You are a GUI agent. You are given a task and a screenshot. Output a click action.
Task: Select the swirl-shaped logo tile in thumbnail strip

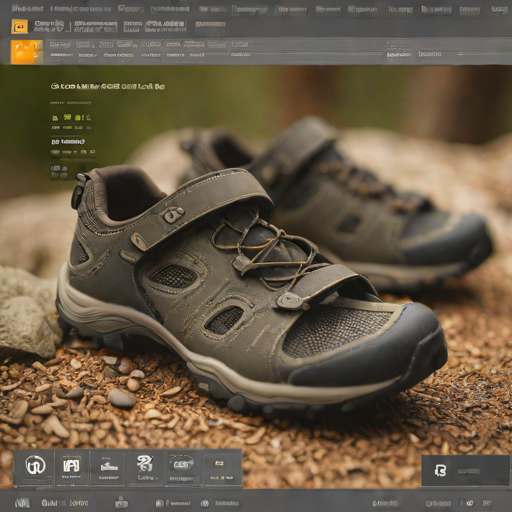pos(146,467)
